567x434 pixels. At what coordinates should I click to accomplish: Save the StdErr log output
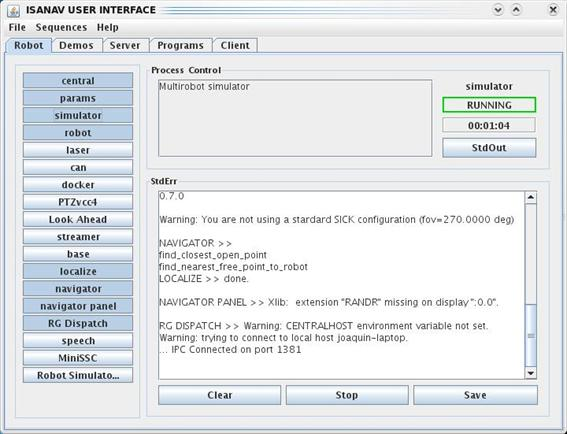click(x=475, y=395)
